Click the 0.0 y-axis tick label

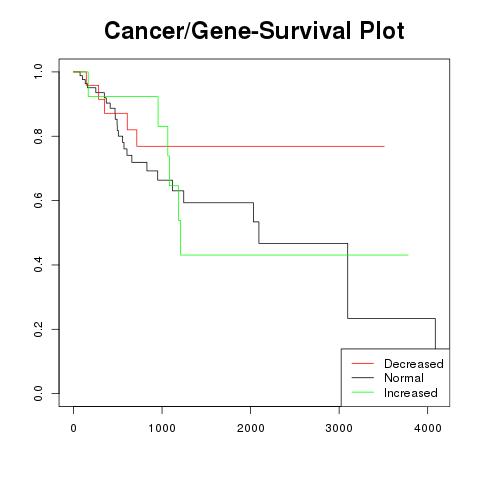[x=38, y=393]
